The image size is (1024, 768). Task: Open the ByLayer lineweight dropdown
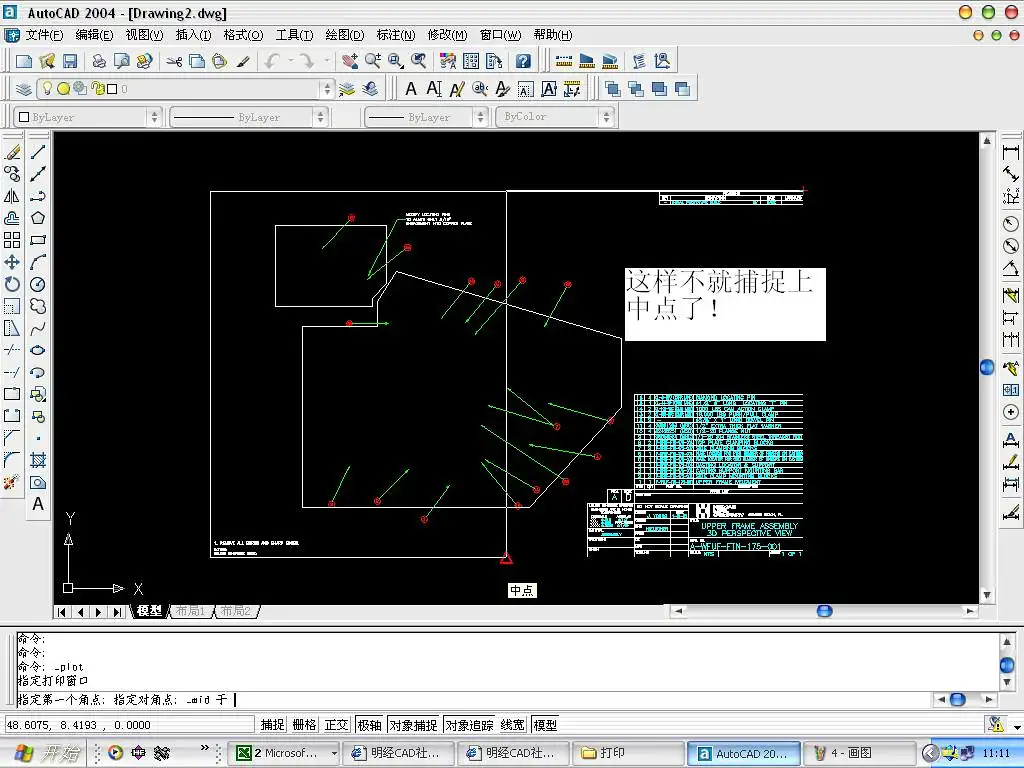pyautogui.click(x=481, y=117)
